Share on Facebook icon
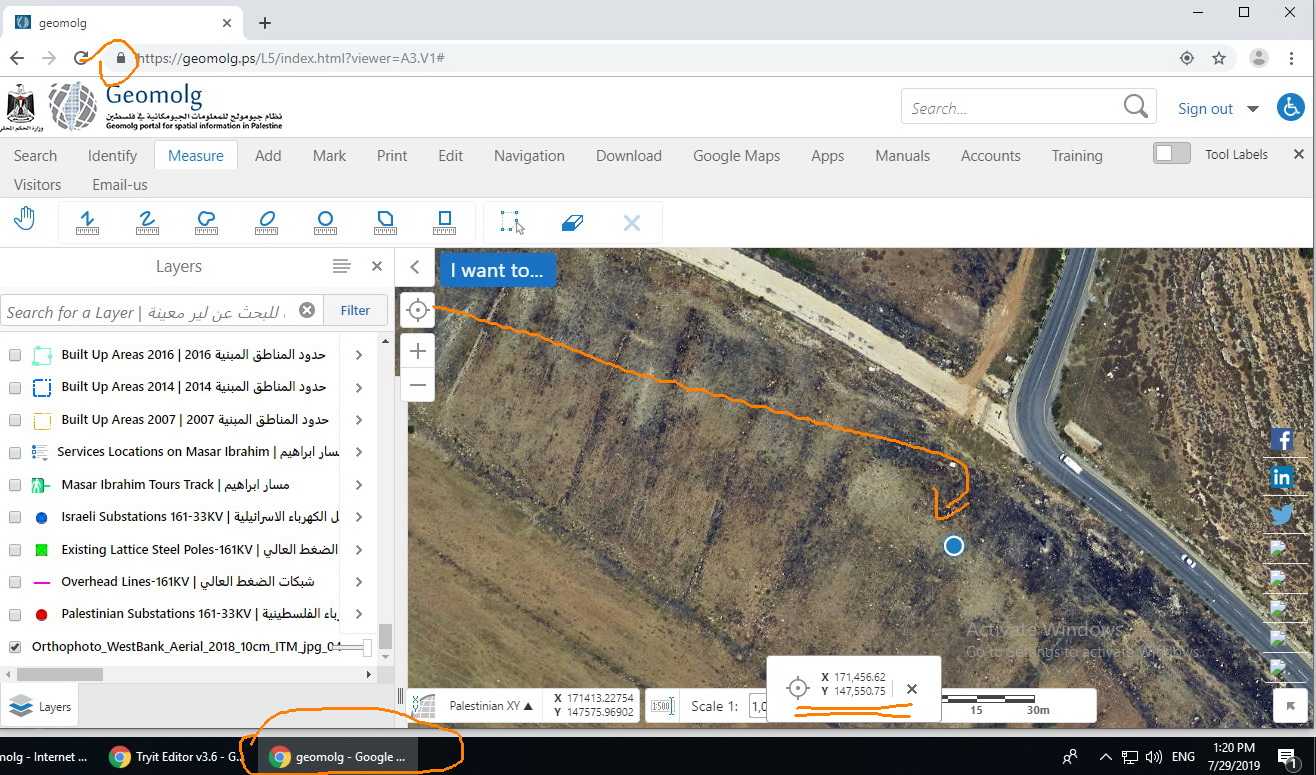This screenshot has width=1316, height=775. point(1282,439)
